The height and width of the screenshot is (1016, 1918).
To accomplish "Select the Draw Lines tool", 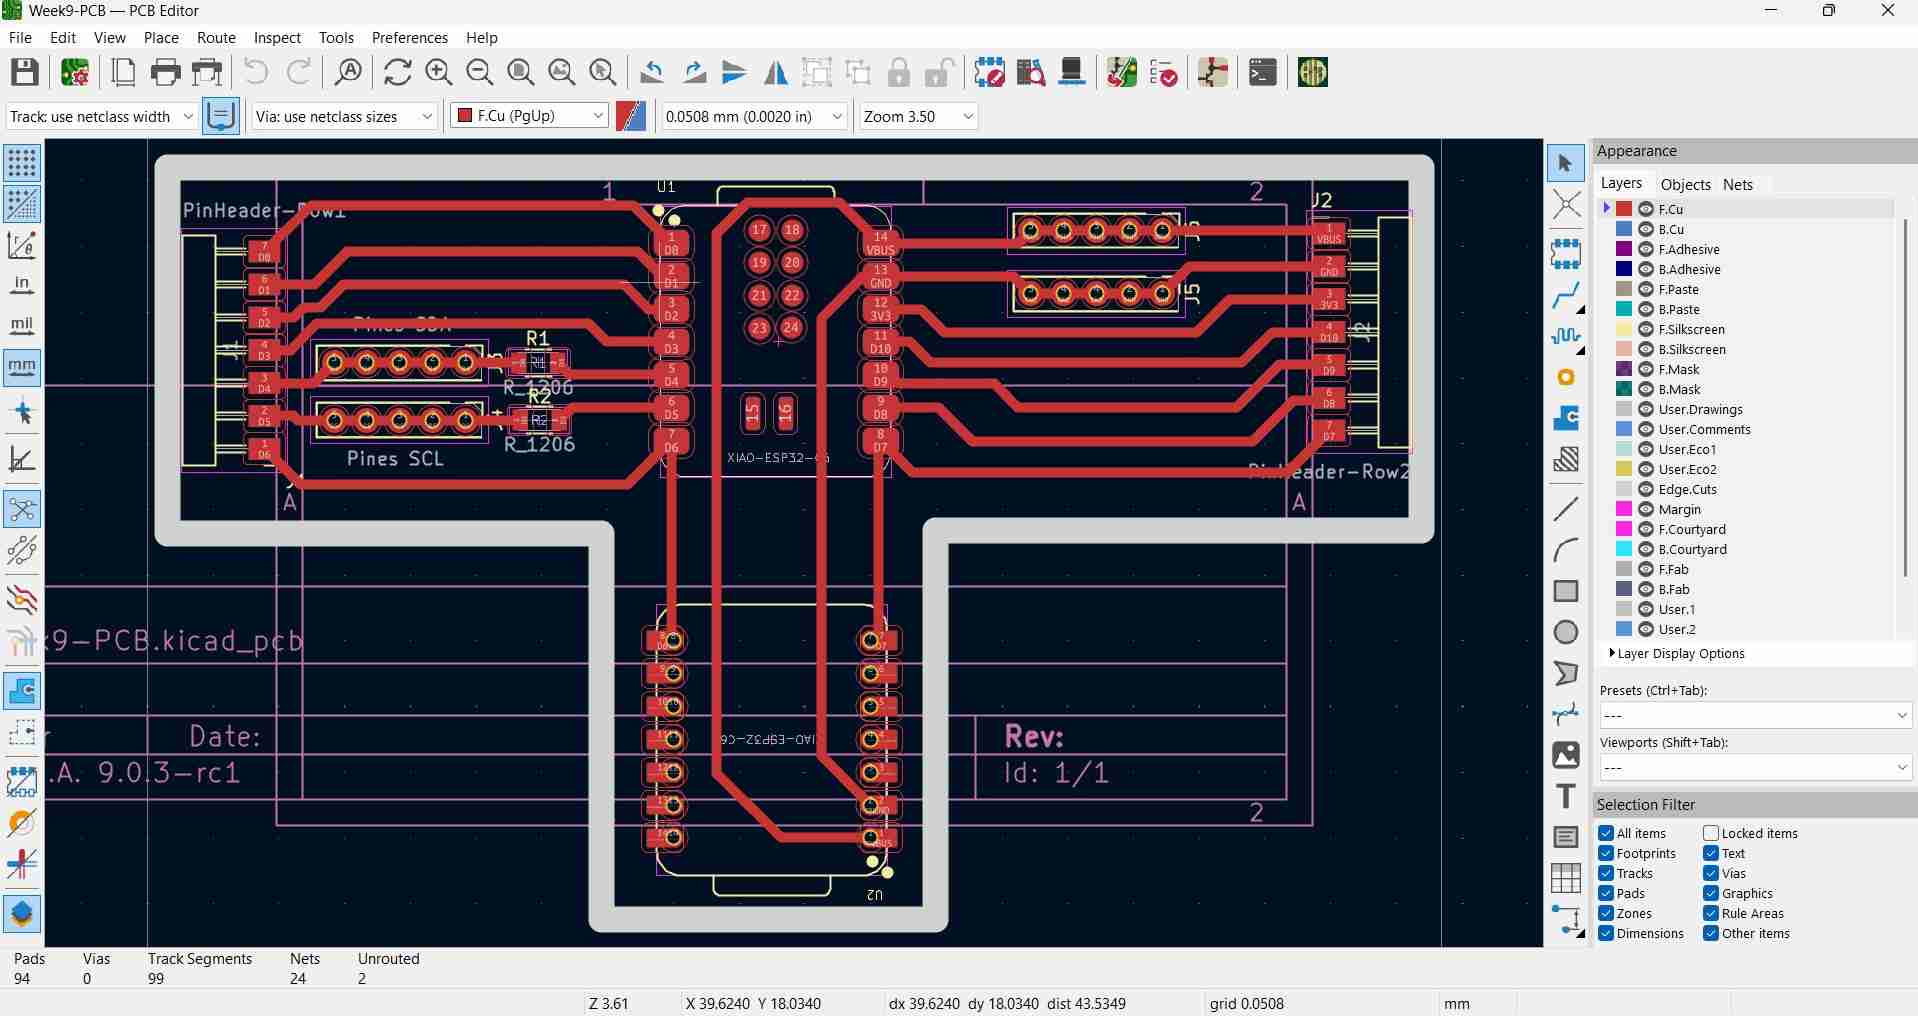I will pyautogui.click(x=1566, y=508).
